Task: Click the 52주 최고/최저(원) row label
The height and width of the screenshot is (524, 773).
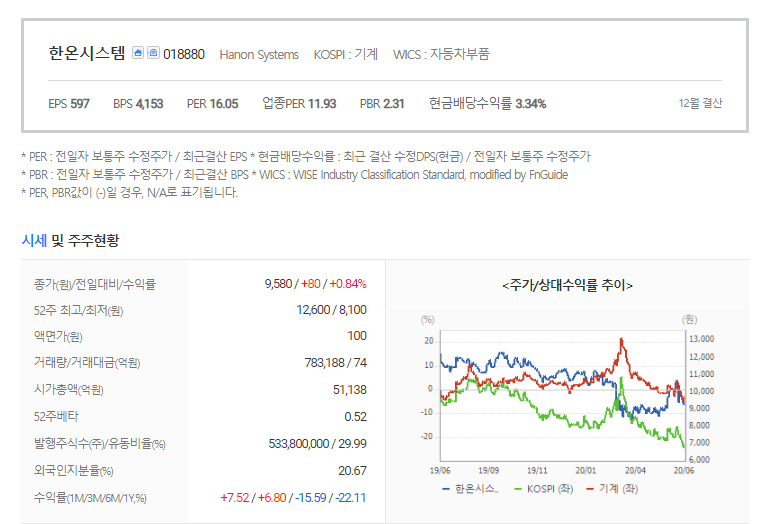Action: coord(78,311)
